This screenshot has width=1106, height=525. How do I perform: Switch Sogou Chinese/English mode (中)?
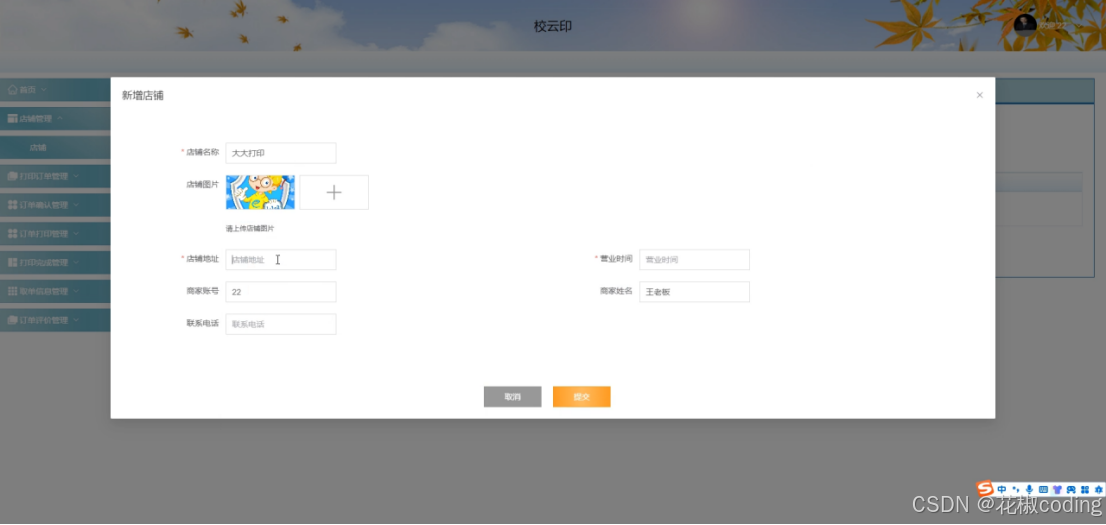(1002, 489)
